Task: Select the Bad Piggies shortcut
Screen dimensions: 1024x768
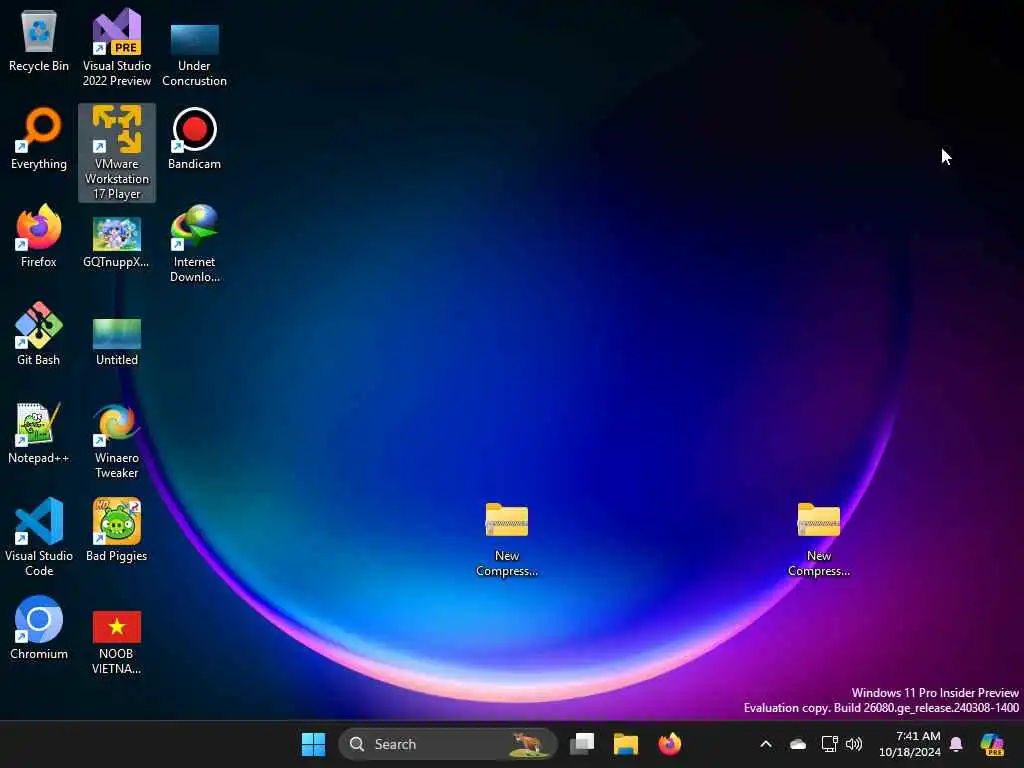Action: (117, 530)
